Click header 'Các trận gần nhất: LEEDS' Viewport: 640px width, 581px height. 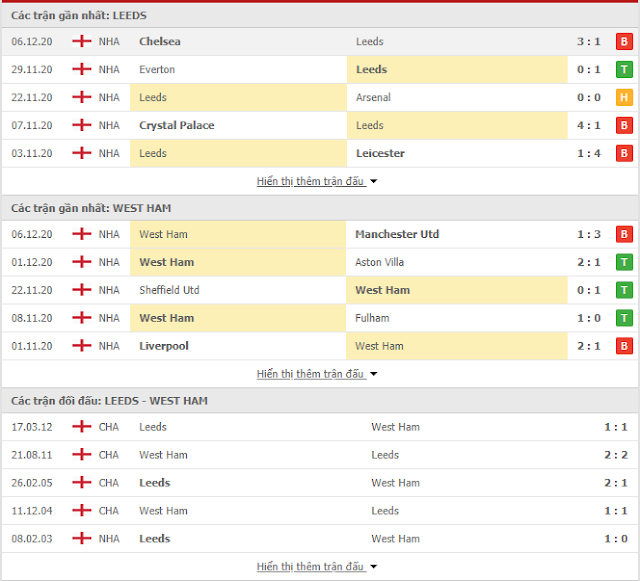(79, 16)
